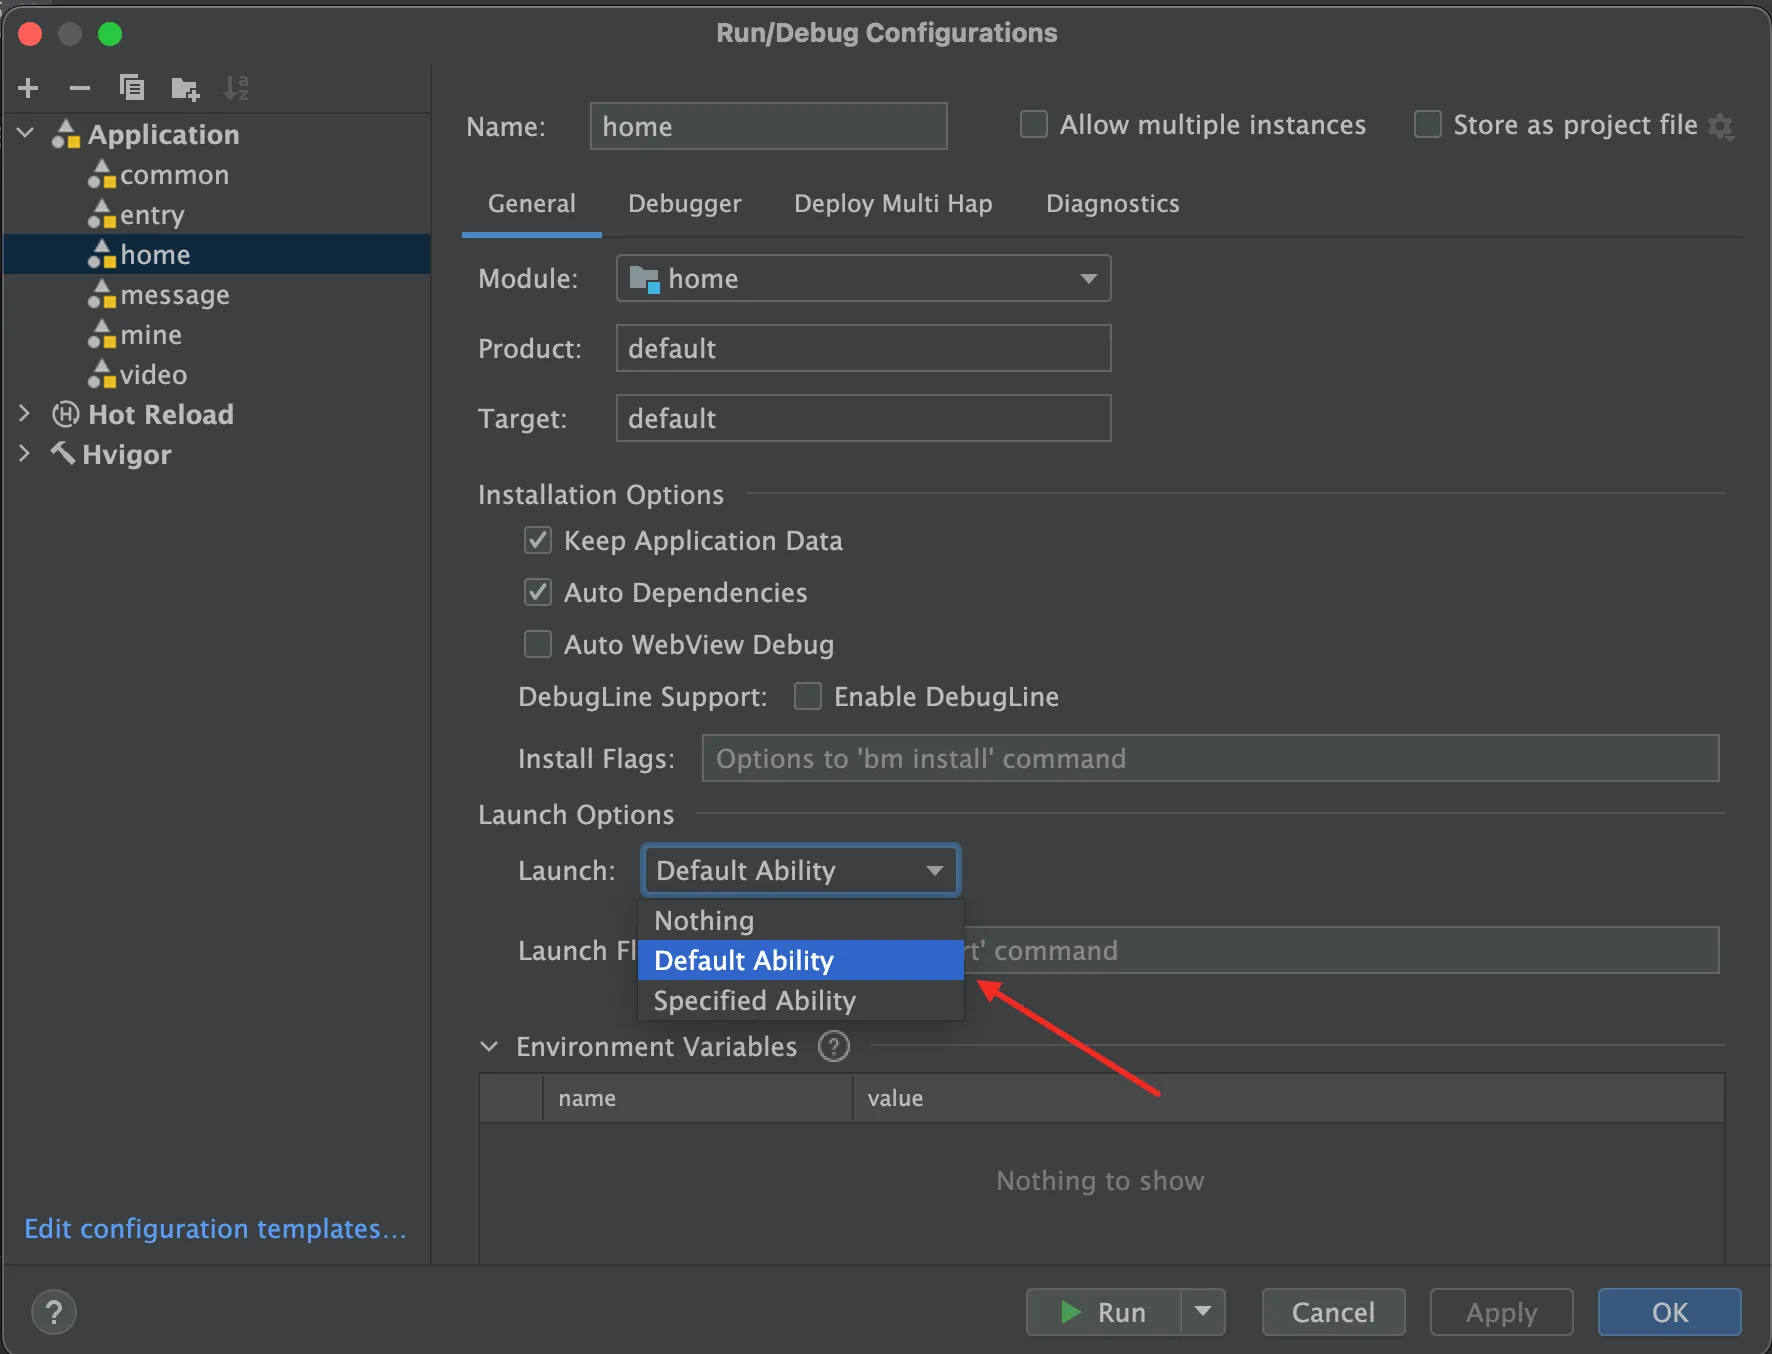Toggle the Auto WebView Debug checkbox

pyautogui.click(x=538, y=645)
